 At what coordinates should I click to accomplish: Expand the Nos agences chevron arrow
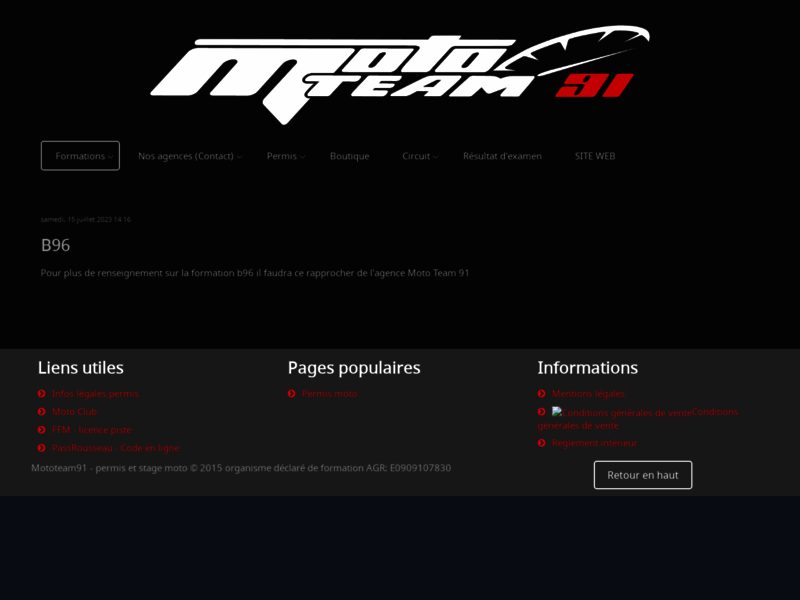click(x=239, y=157)
